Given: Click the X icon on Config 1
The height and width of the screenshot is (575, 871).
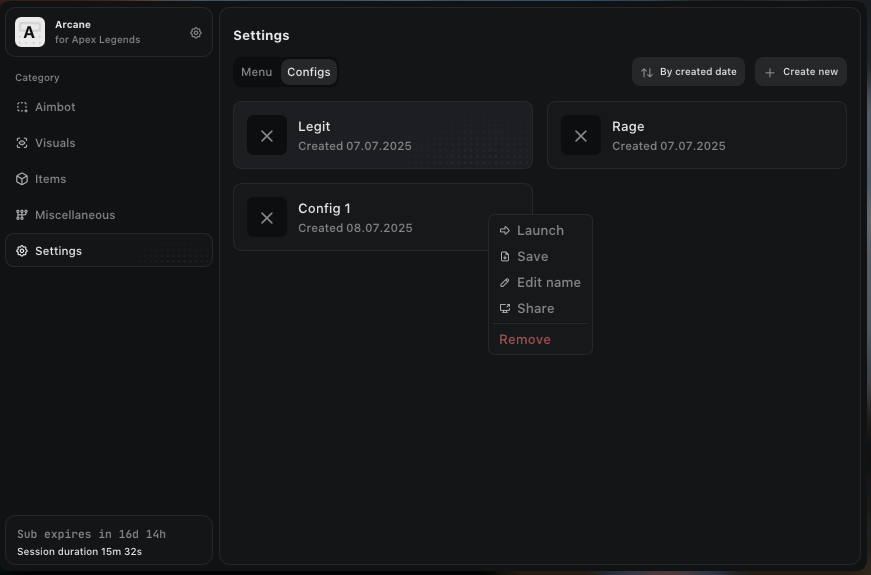Looking at the screenshot, I should point(267,218).
